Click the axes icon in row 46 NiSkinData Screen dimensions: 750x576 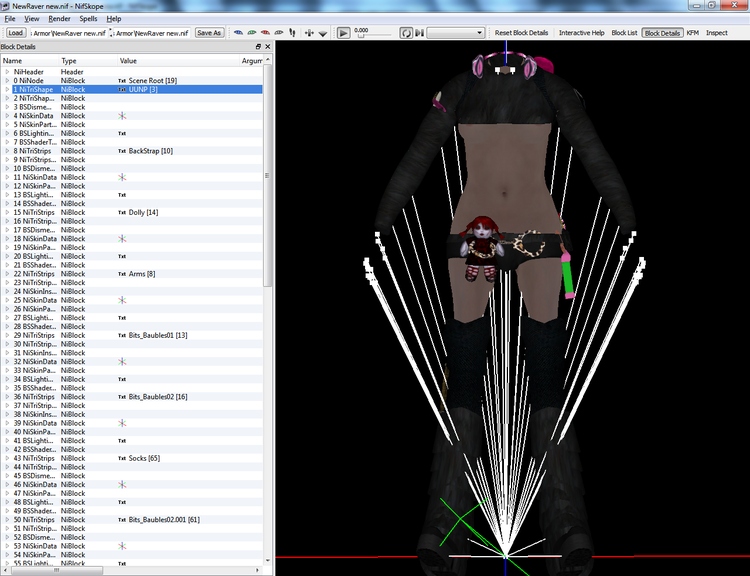[122, 485]
